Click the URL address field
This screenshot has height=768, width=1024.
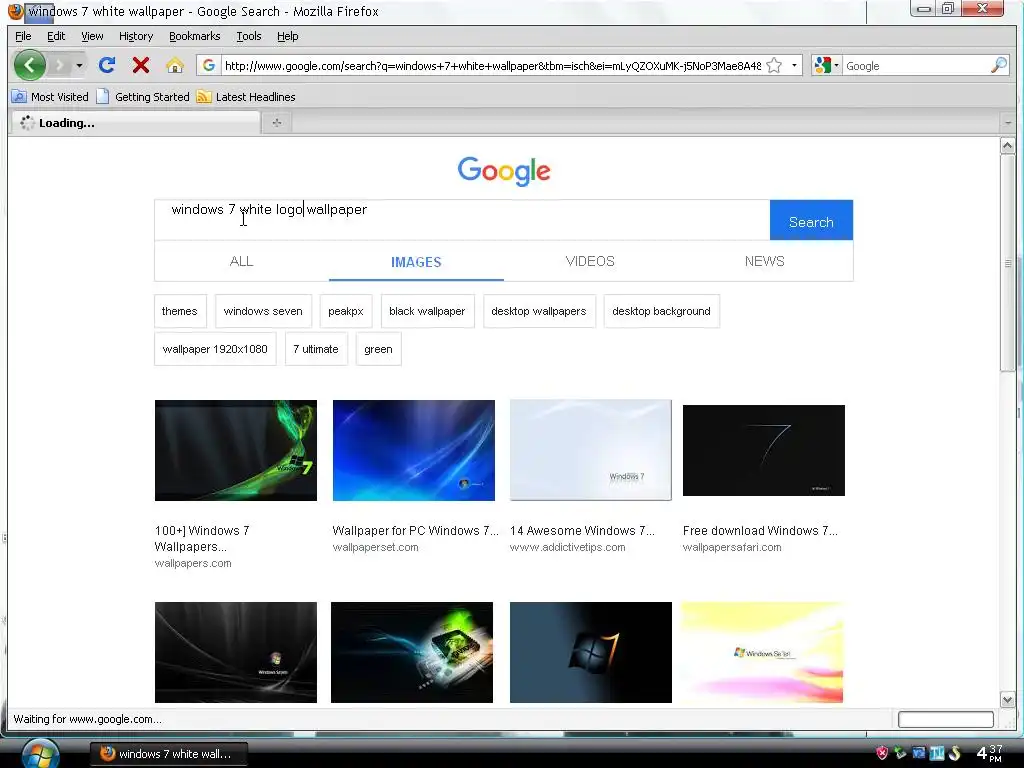coord(492,66)
